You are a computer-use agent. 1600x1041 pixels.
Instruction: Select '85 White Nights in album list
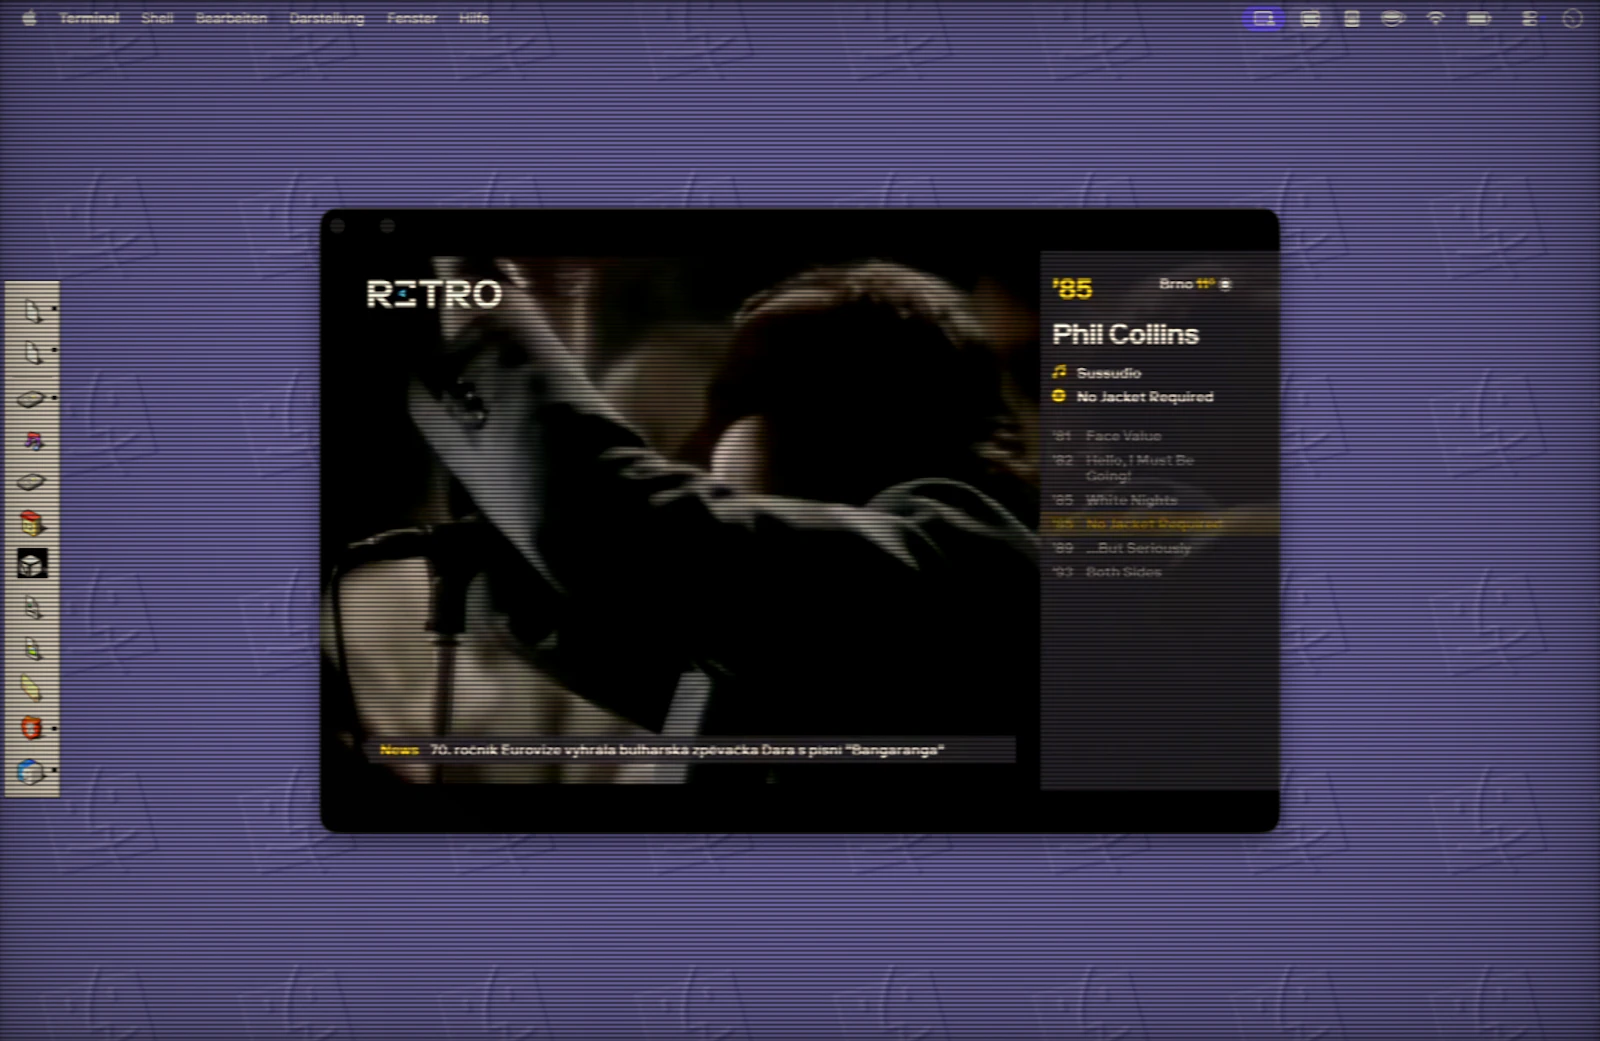1115,500
